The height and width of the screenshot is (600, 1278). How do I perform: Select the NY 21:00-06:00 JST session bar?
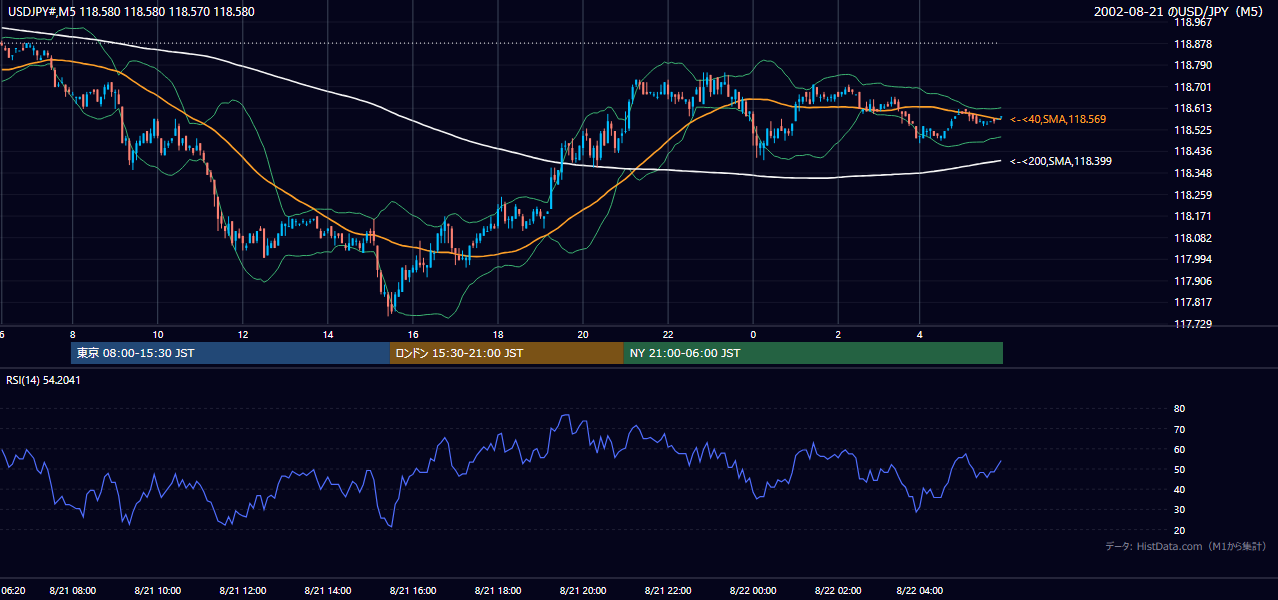813,353
